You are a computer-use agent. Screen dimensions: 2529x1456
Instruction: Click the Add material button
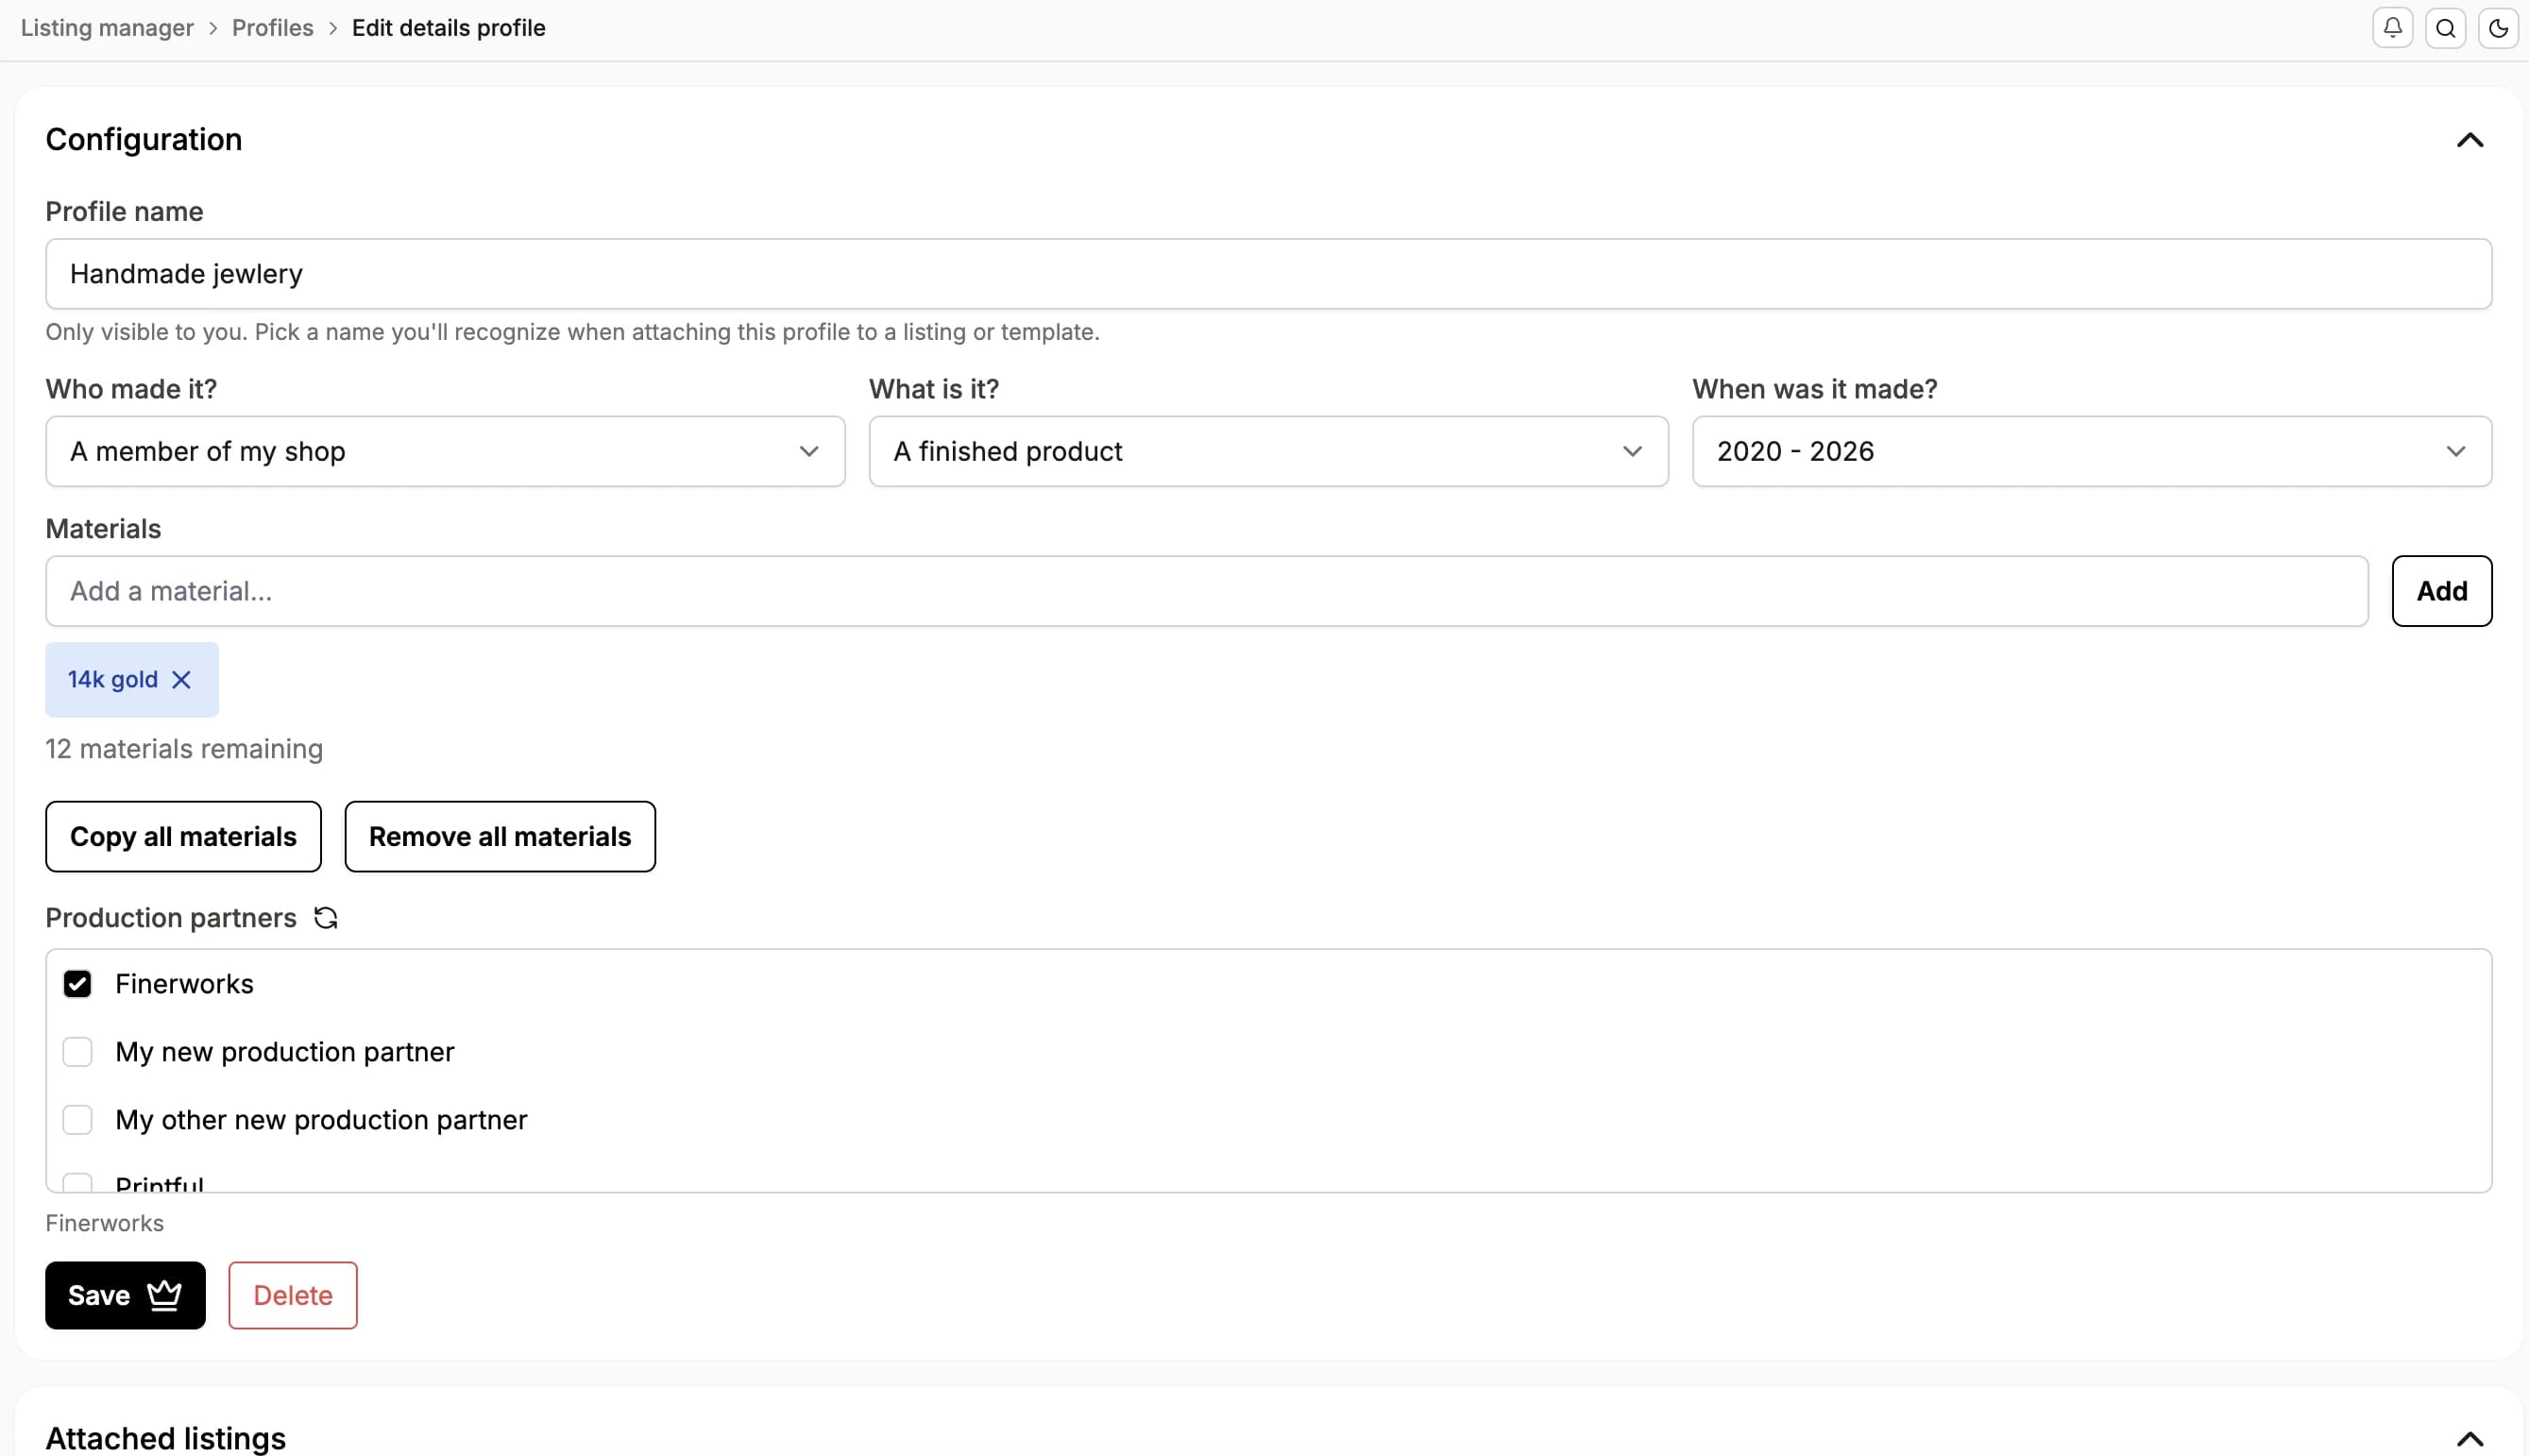click(2442, 591)
